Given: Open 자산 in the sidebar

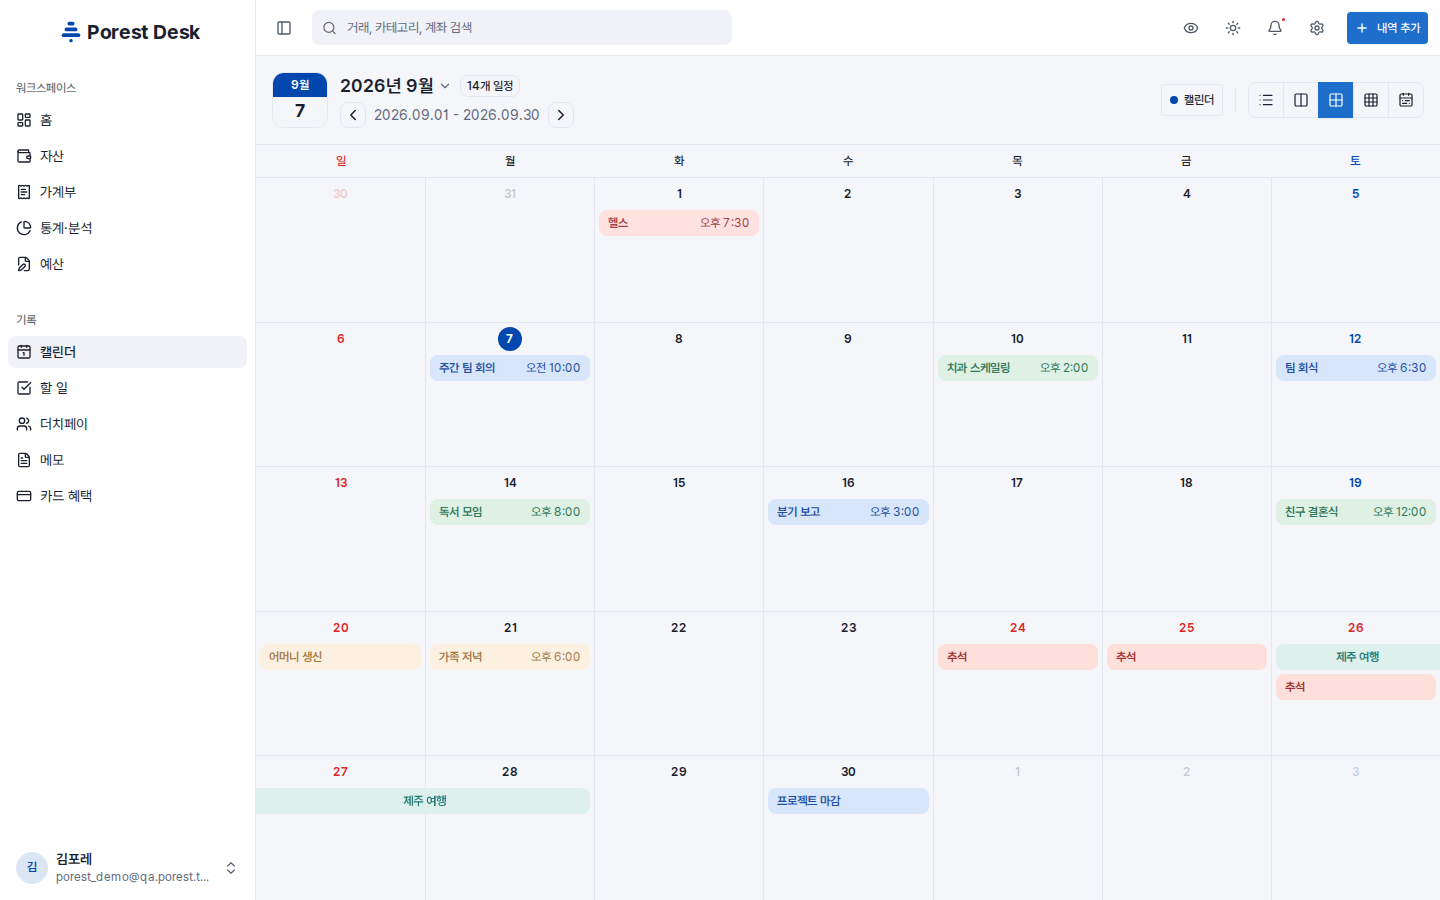Looking at the screenshot, I should point(127,156).
